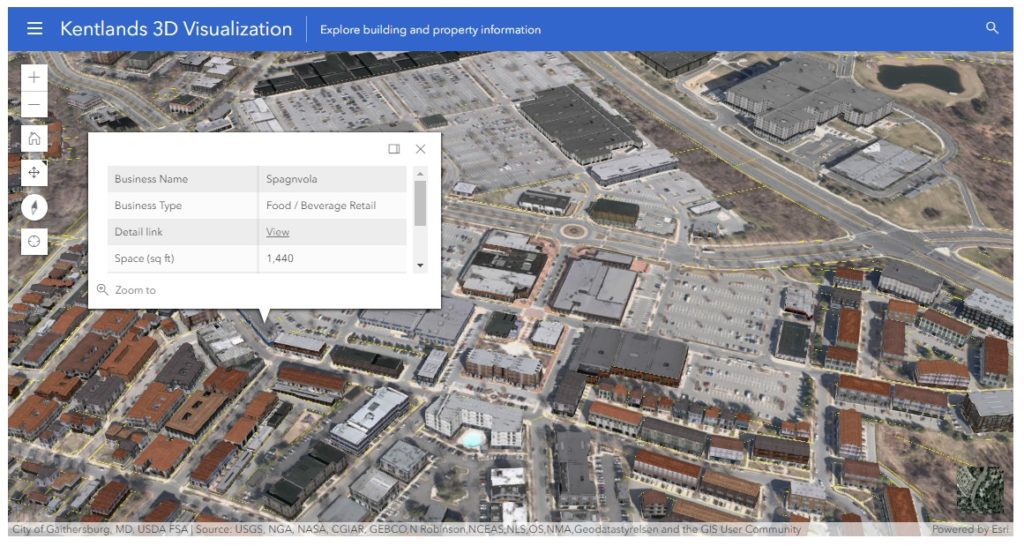Image resolution: width=1024 pixels, height=546 pixels.
Task: Click the Business Name label
Action: 151,179
